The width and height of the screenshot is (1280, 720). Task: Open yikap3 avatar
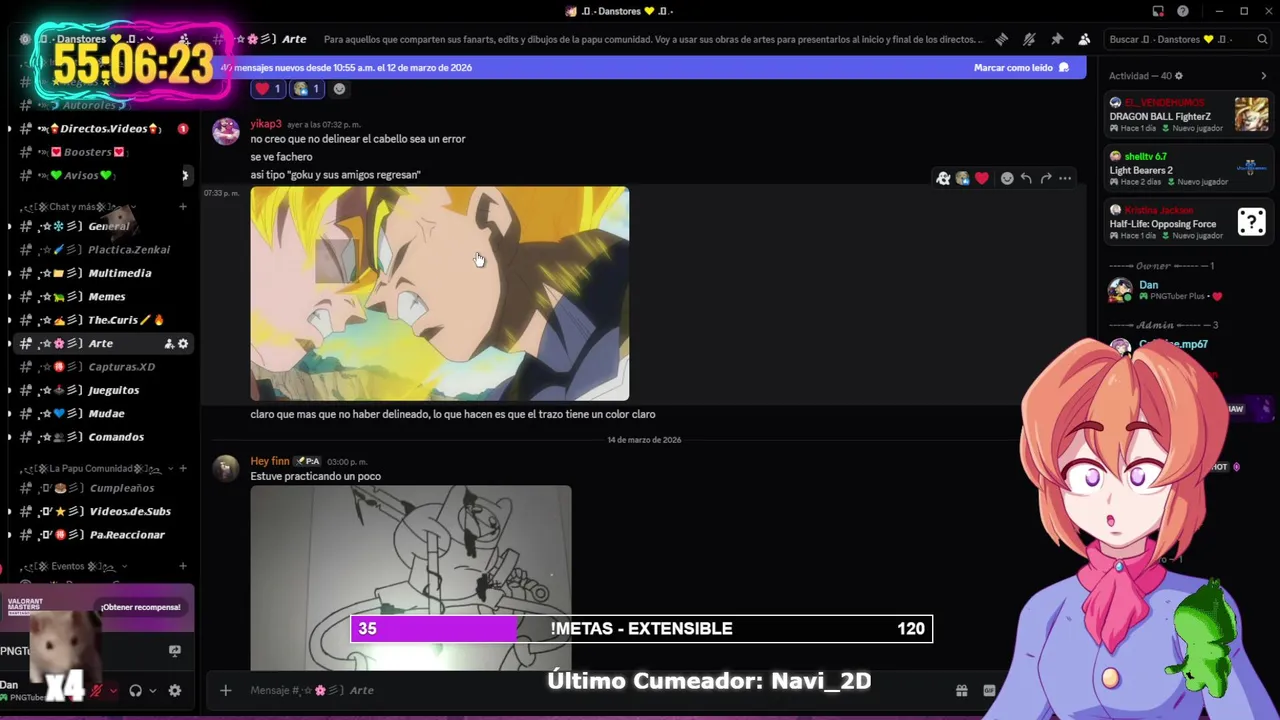pyautogui.click(x=226, y=131)
